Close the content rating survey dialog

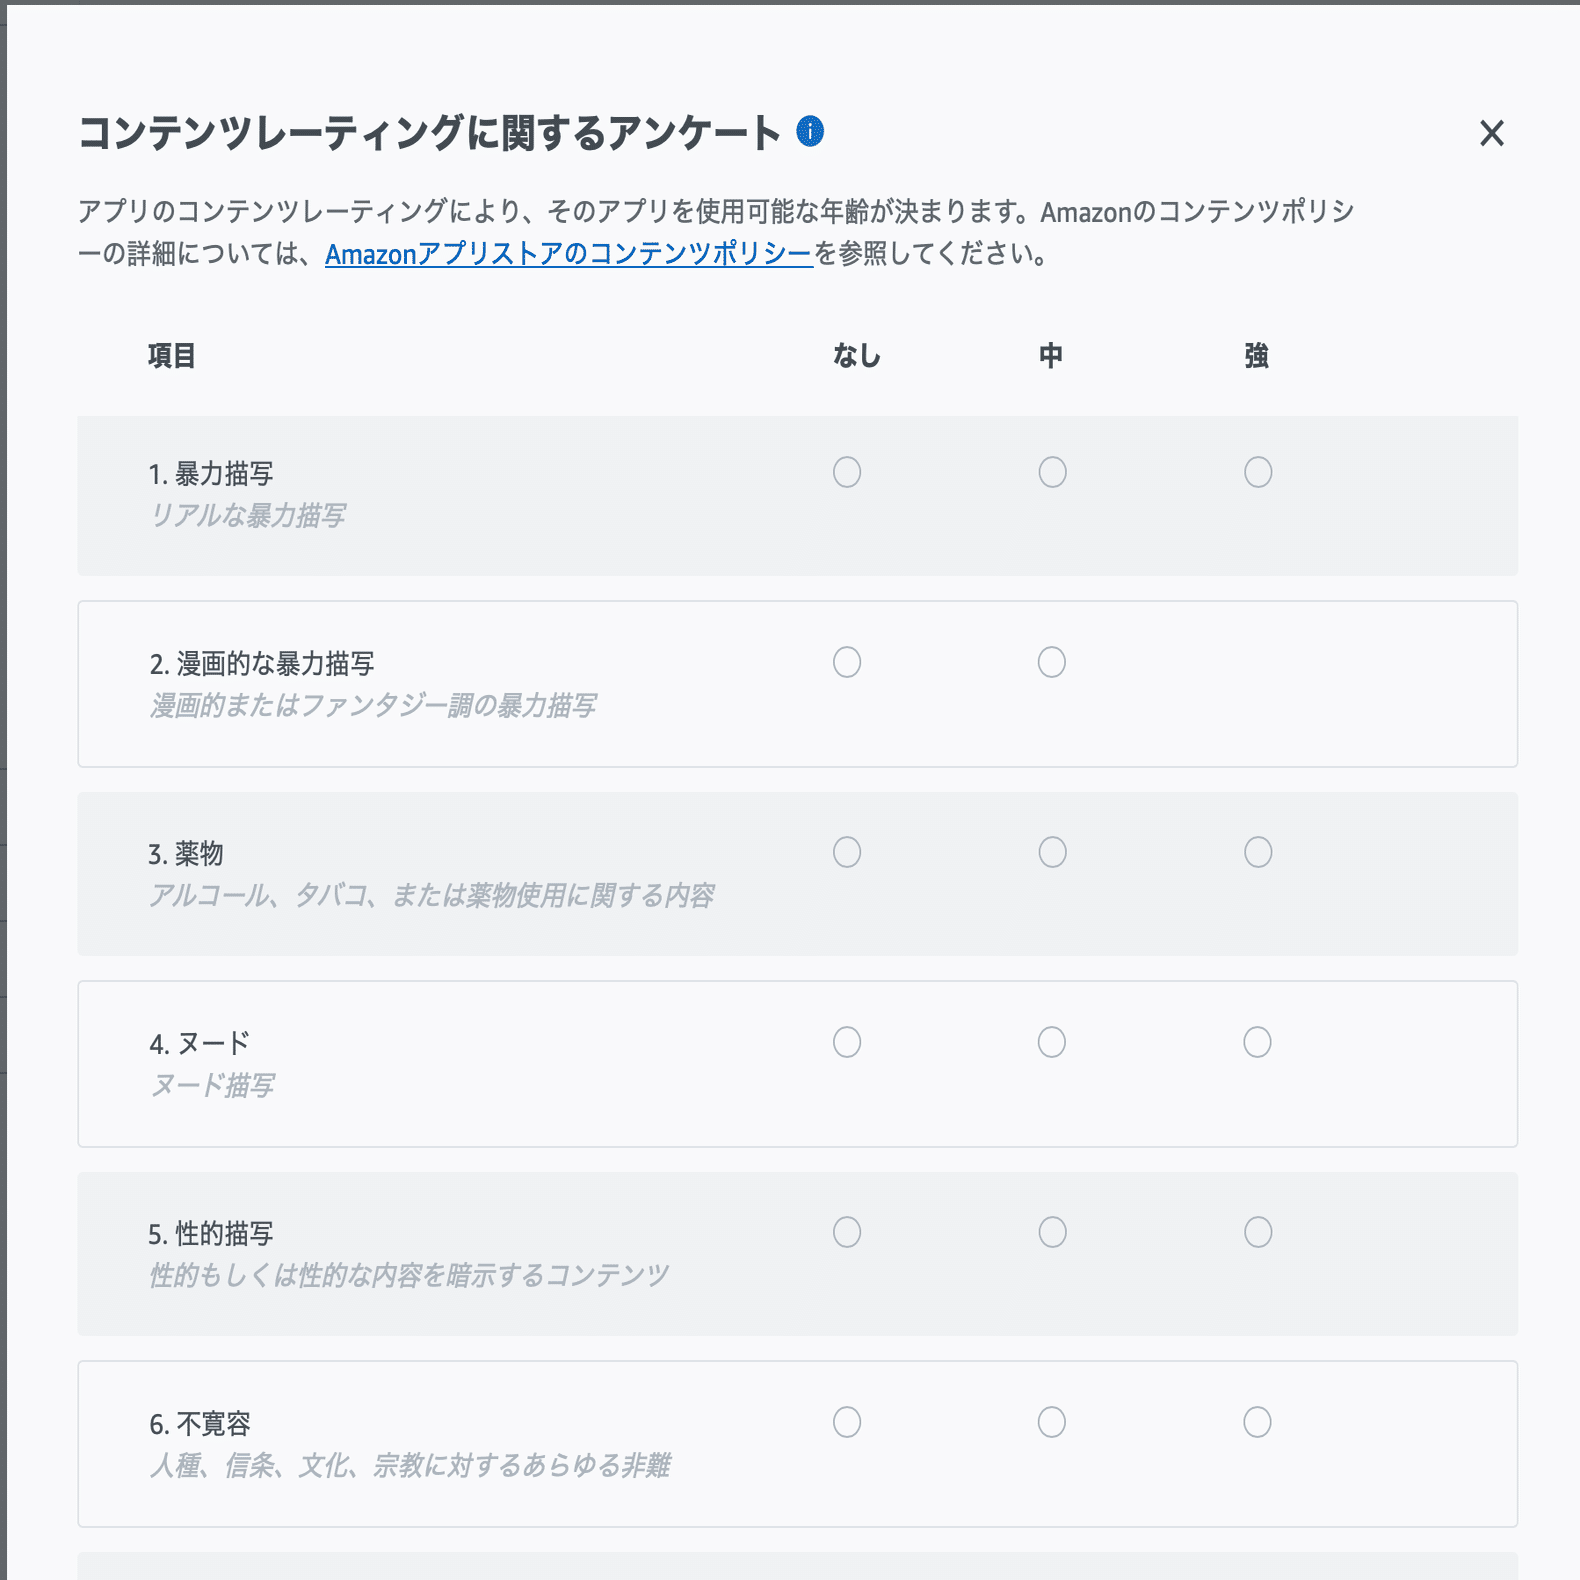tap(1494, 135)
